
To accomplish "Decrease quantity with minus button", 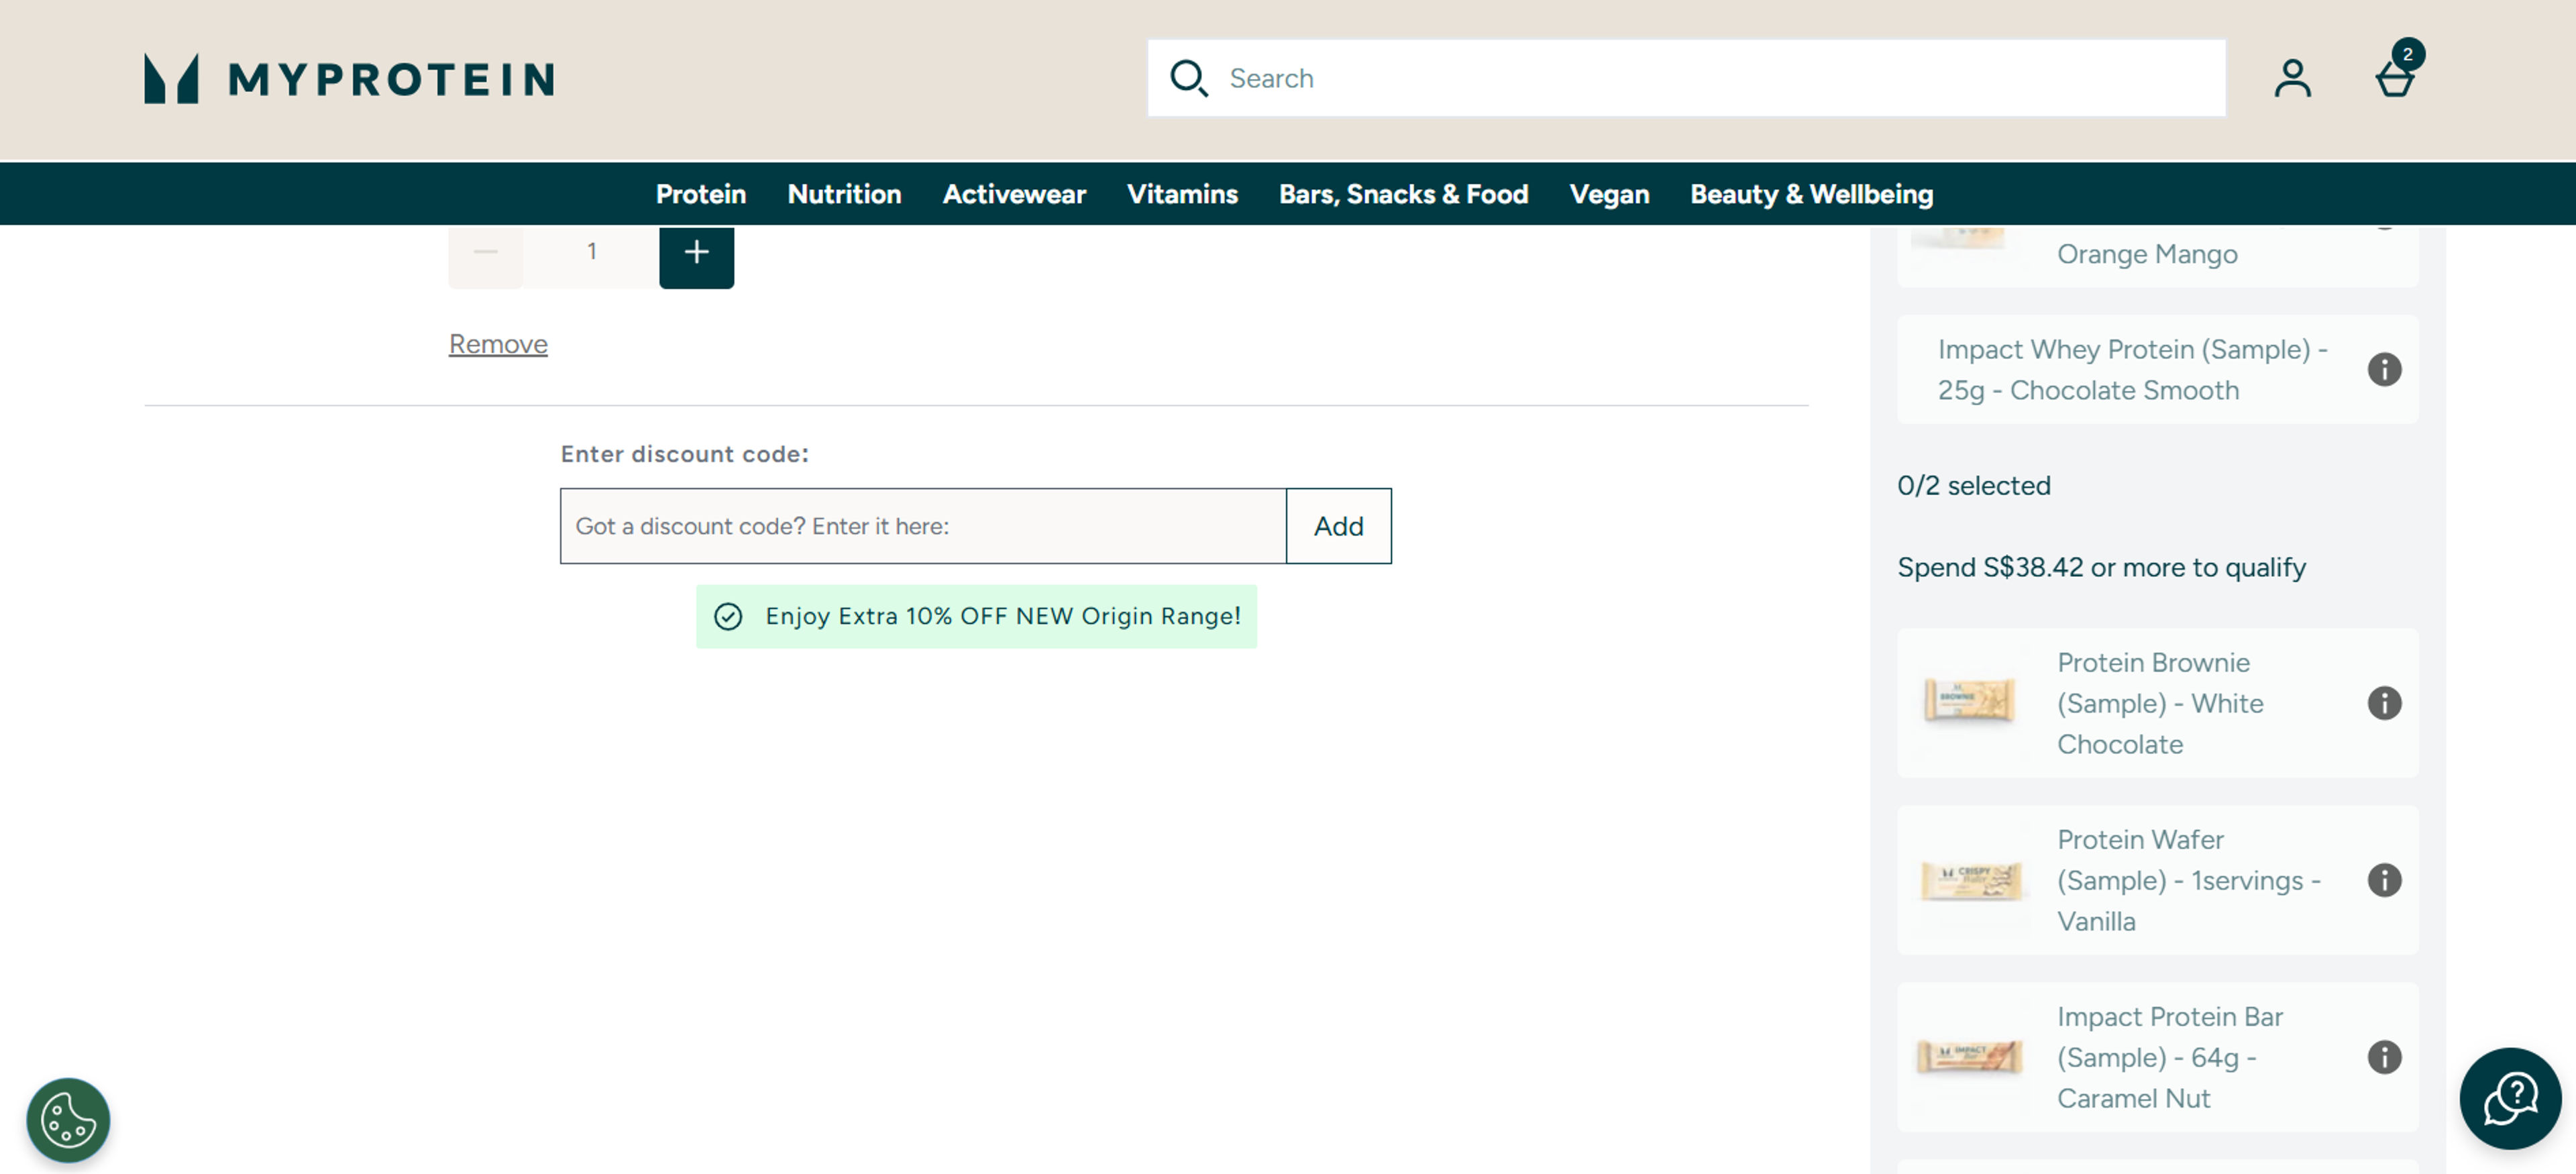I will pyautogui.click(x=485, y=253).
